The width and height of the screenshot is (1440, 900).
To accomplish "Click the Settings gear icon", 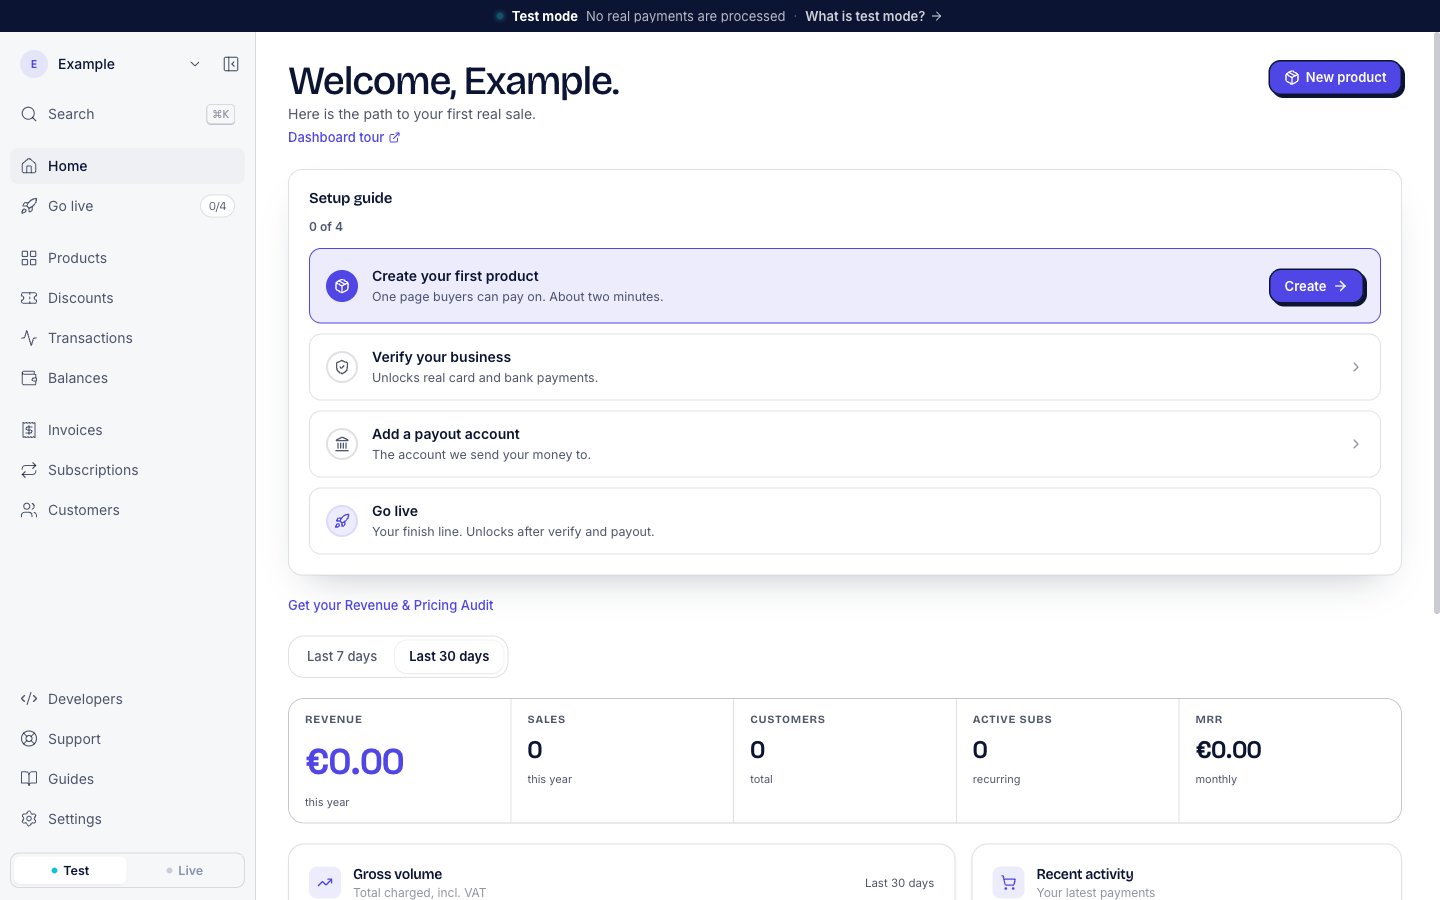I will click(29, 819).
